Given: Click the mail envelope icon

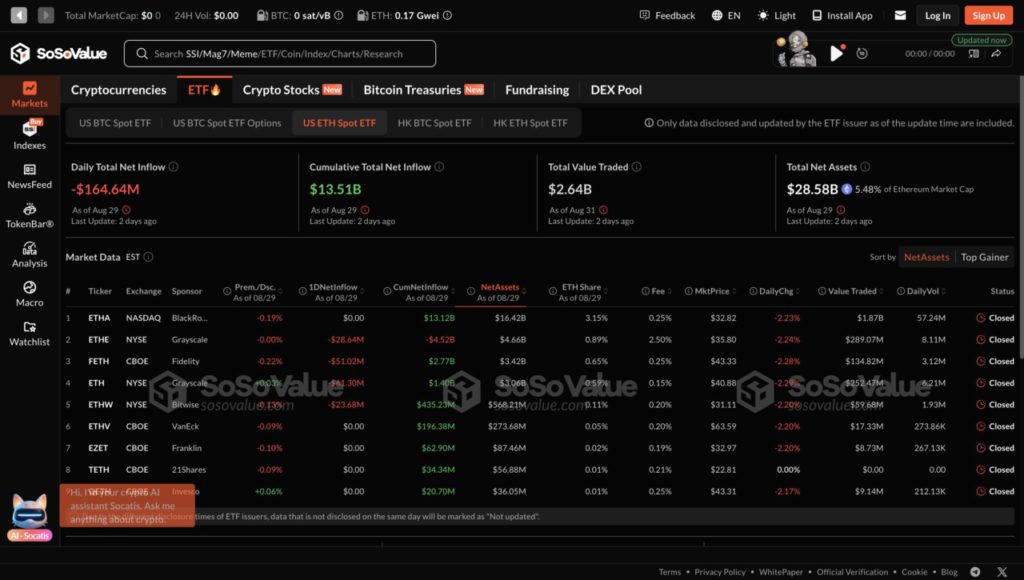Looking at the screenshot, I should [x=900, y=15].
